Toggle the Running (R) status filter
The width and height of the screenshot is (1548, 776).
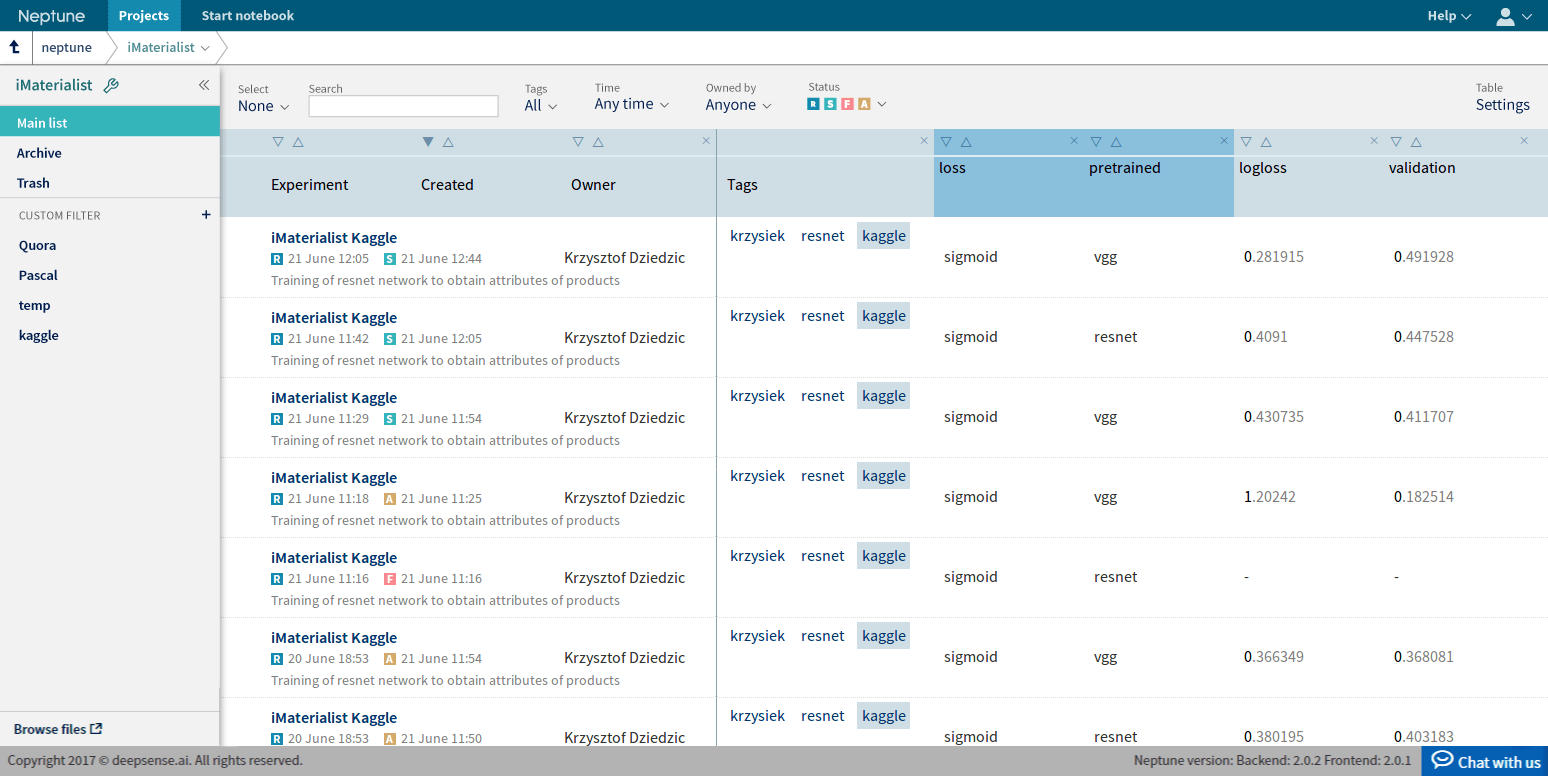814,104
